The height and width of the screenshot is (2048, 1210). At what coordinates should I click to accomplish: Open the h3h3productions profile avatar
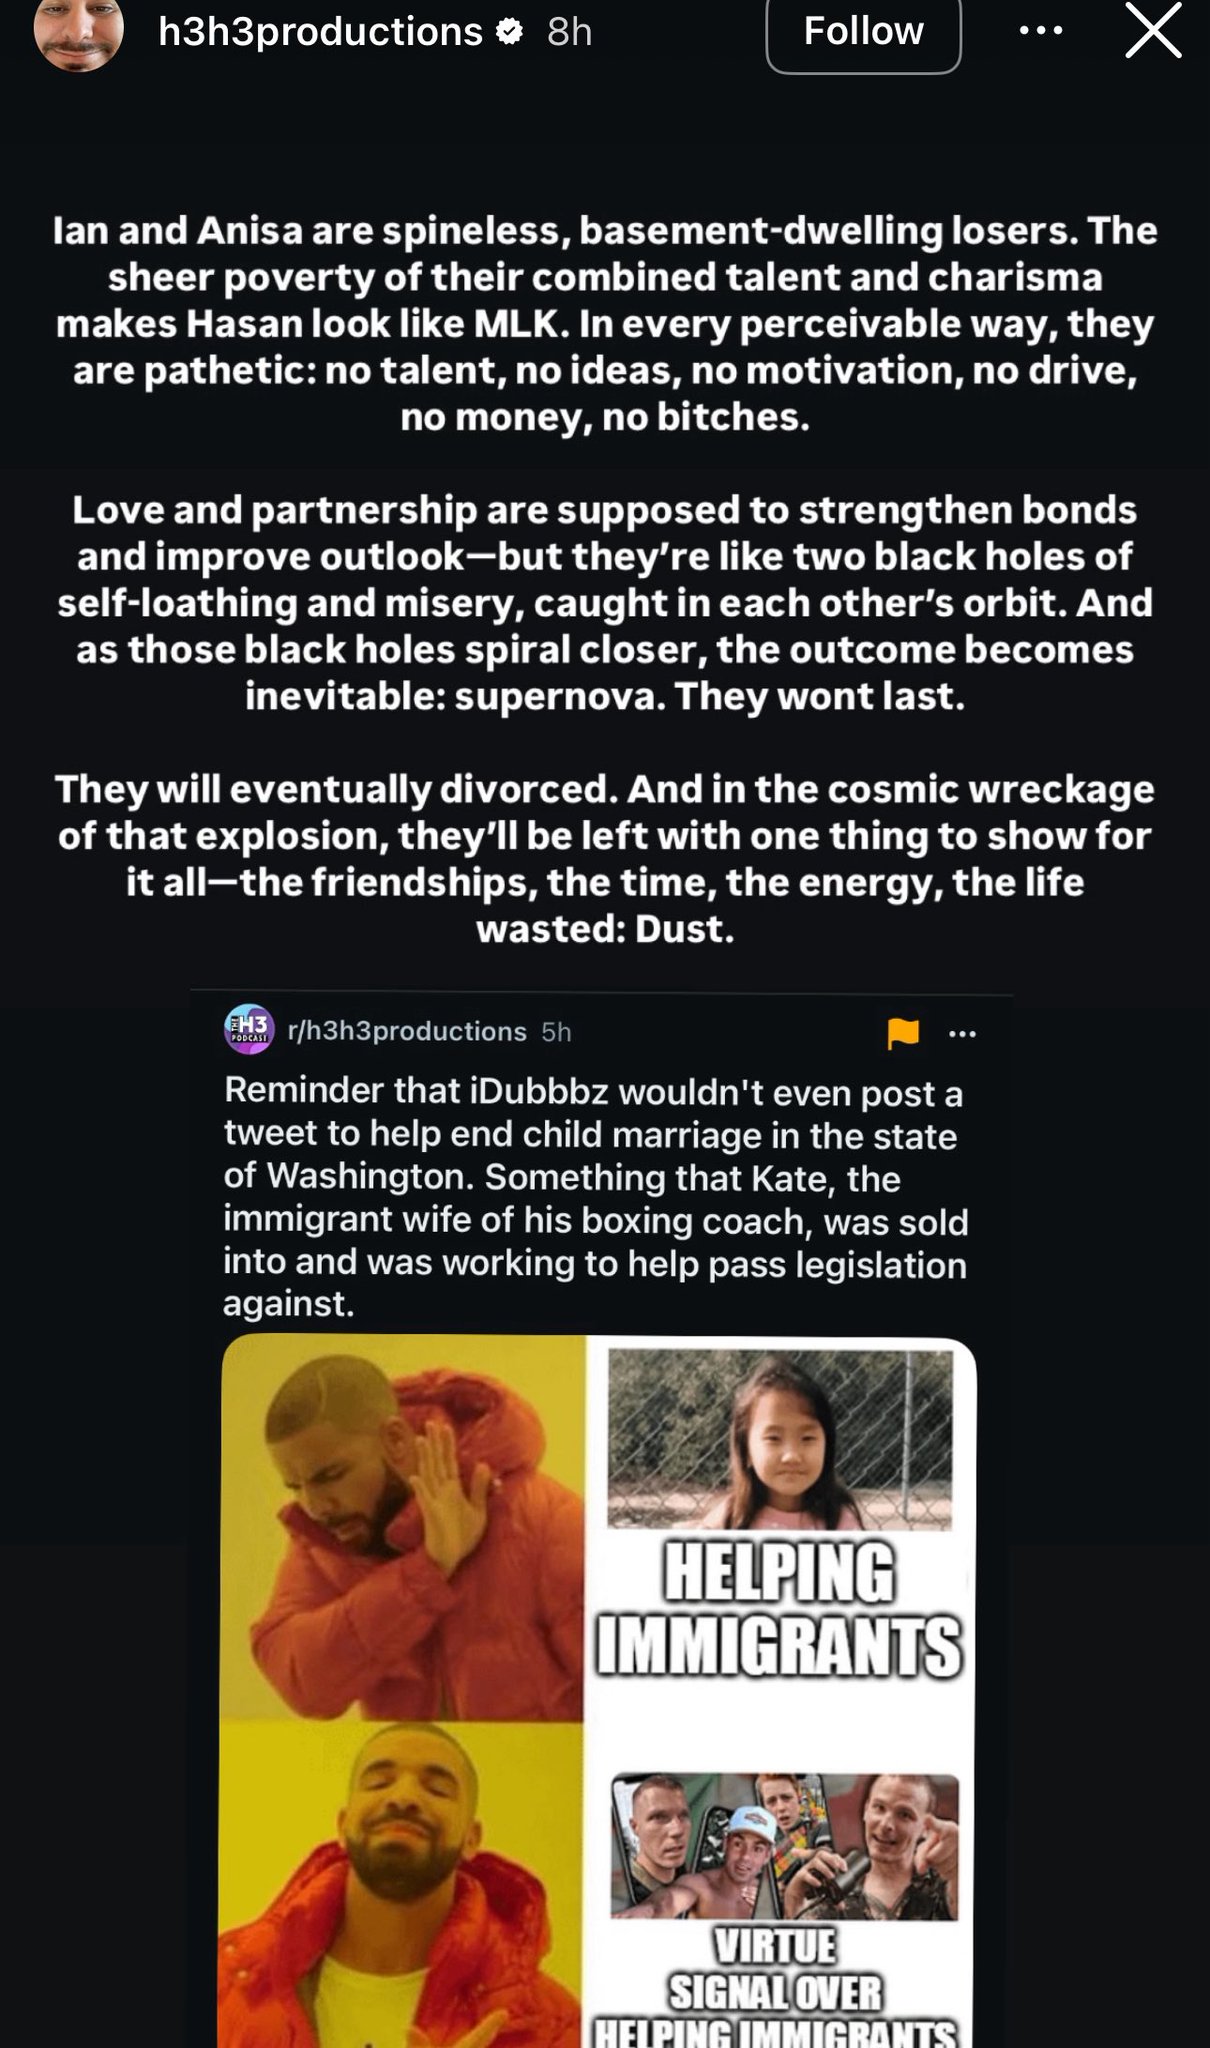pos(79,32)
